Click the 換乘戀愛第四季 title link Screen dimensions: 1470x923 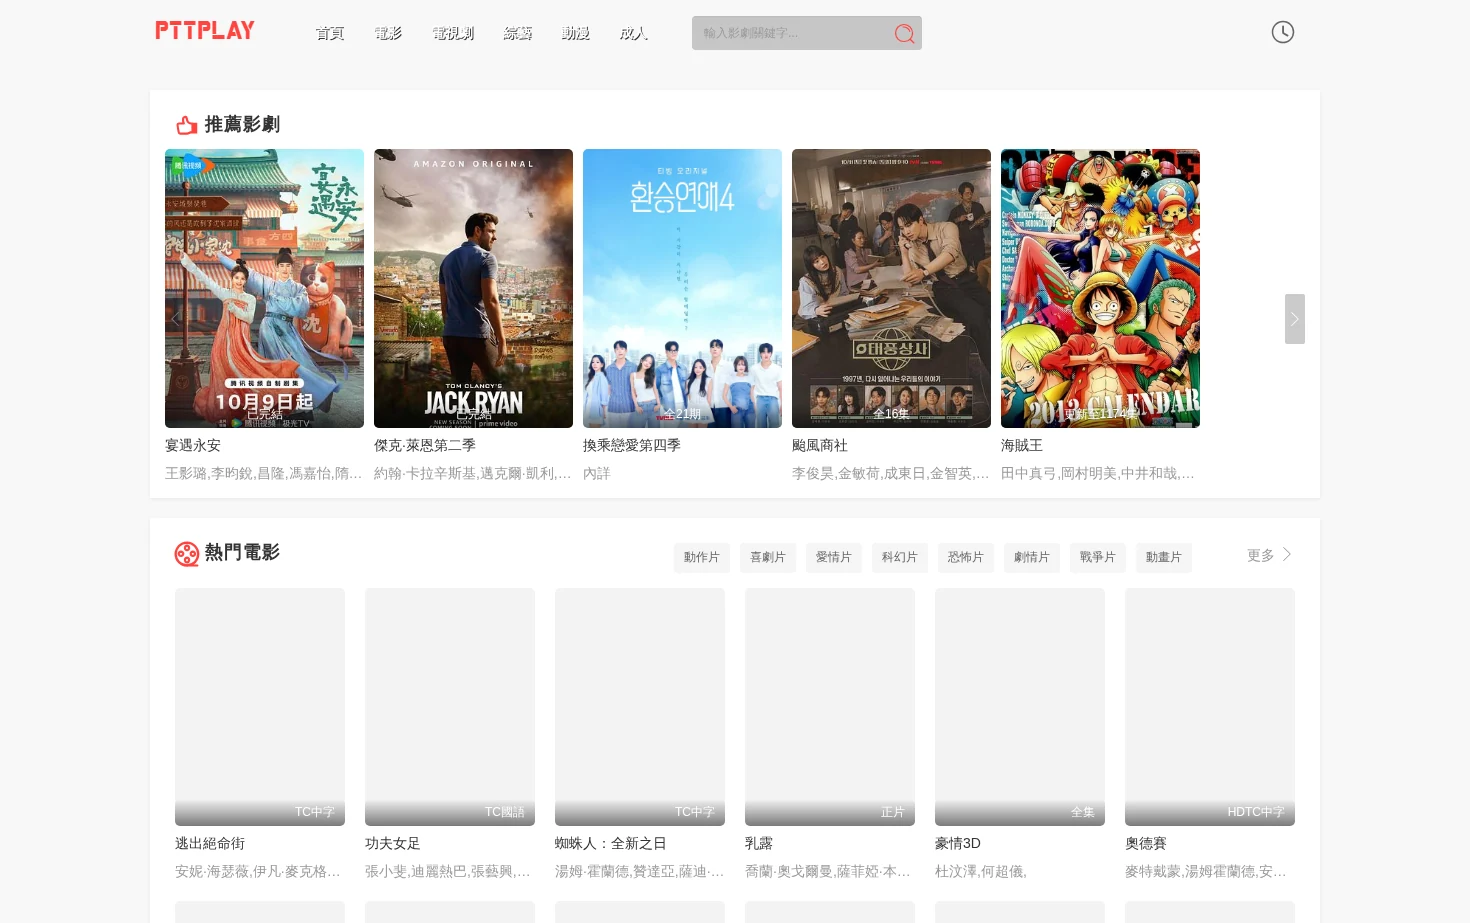tap(632, 445)
